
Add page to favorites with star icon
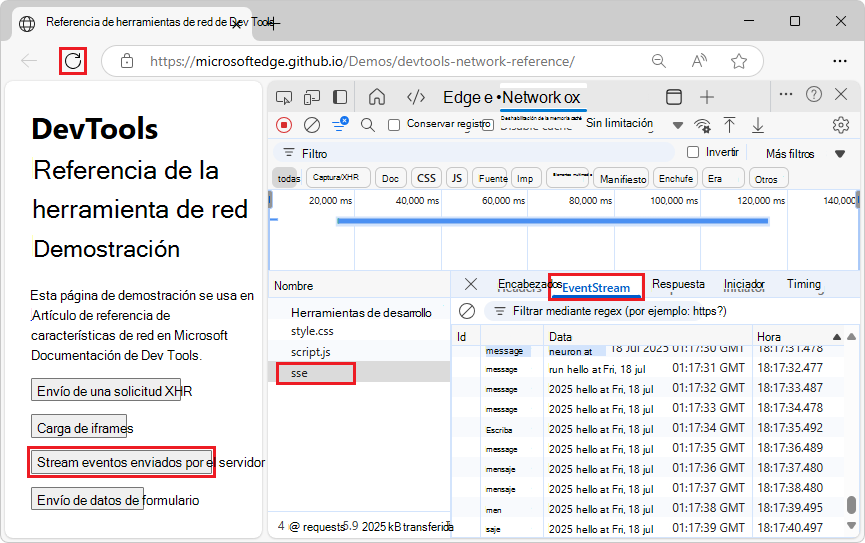pyautogui.click(x=739, y=61)
